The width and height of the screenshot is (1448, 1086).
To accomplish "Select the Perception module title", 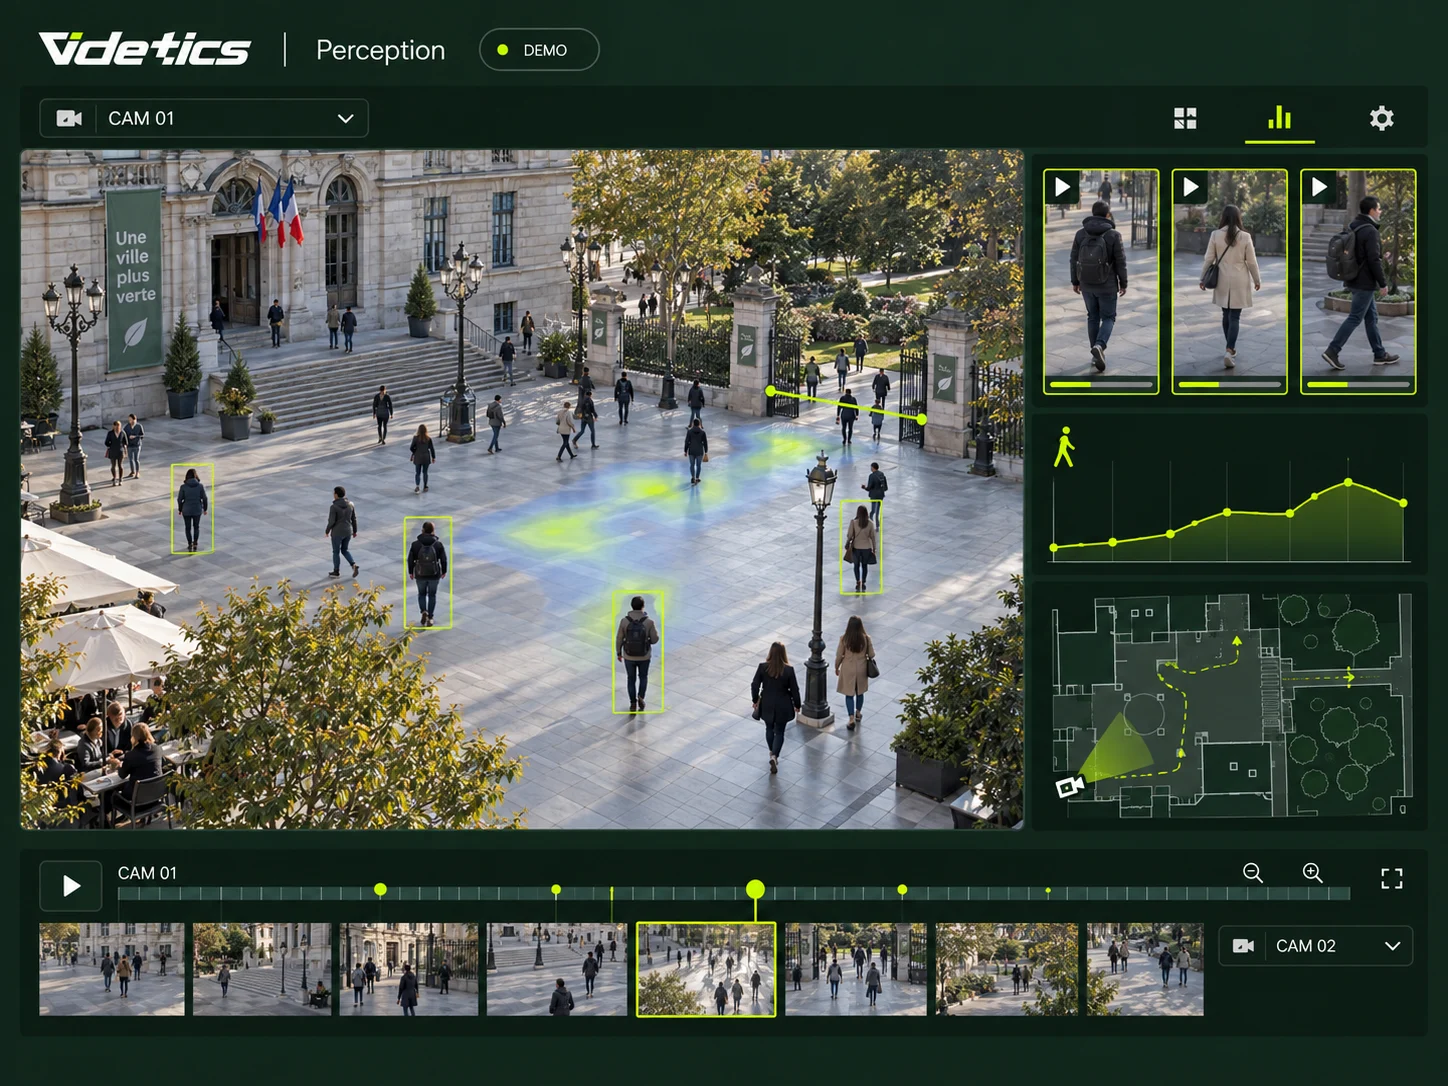I will tap(380, 50).
